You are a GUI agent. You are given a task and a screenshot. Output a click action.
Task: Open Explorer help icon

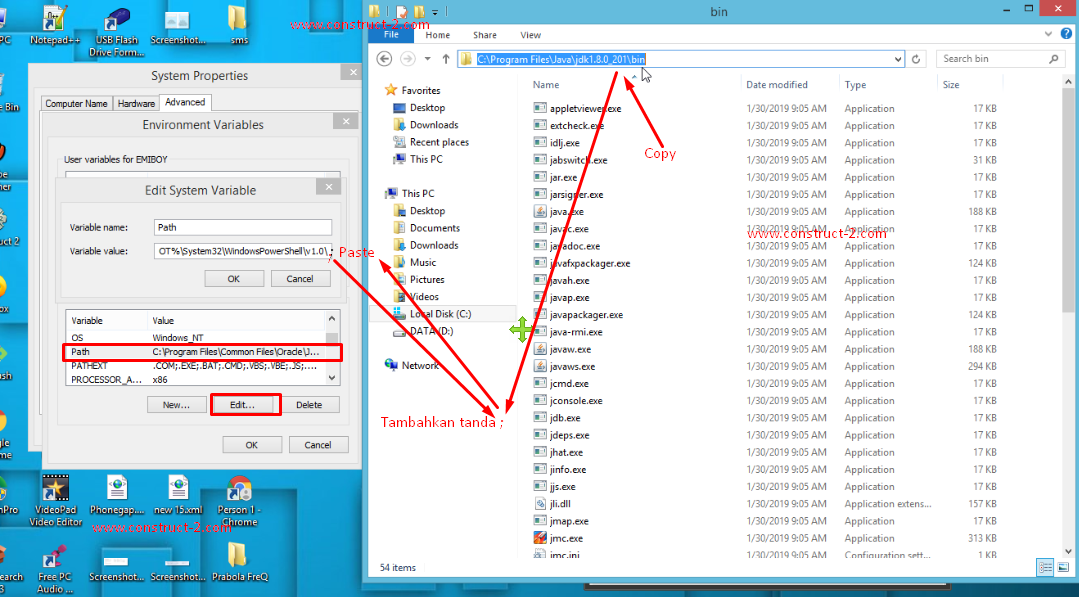pos(1067,33)
